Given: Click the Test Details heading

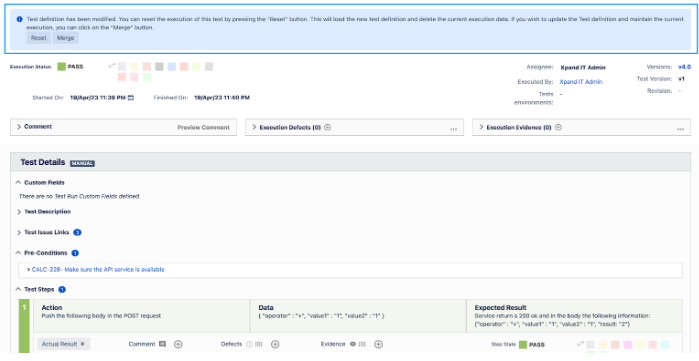Looking at the screenshot, I should (43, 162).
